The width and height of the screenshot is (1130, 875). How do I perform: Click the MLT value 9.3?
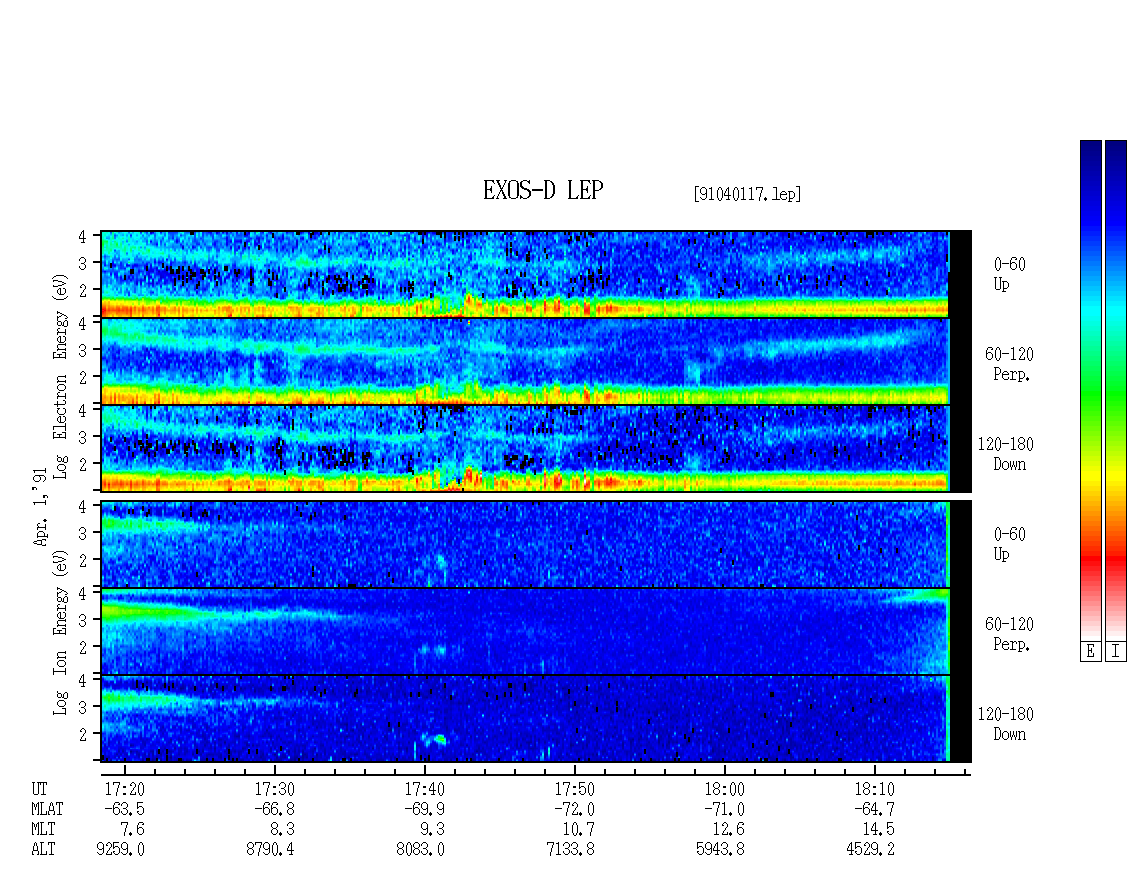point(432,830)
